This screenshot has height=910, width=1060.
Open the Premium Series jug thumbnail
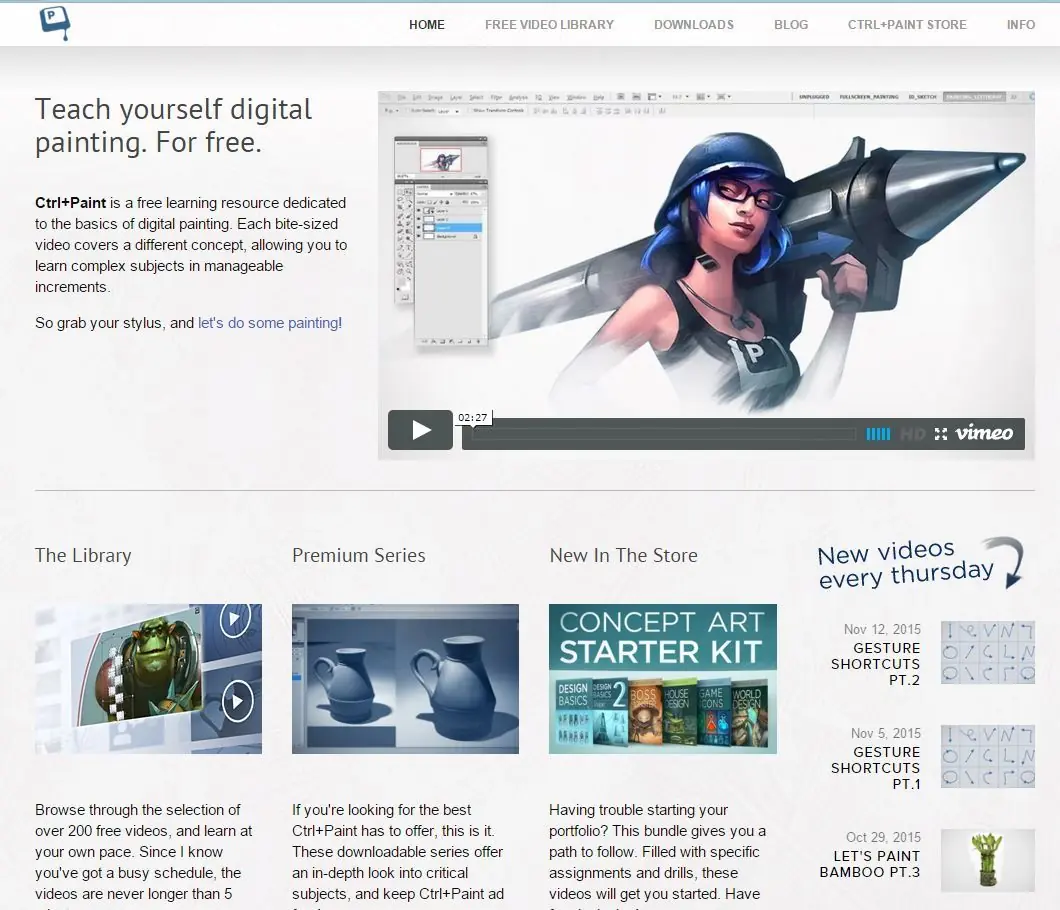(406, 679)
